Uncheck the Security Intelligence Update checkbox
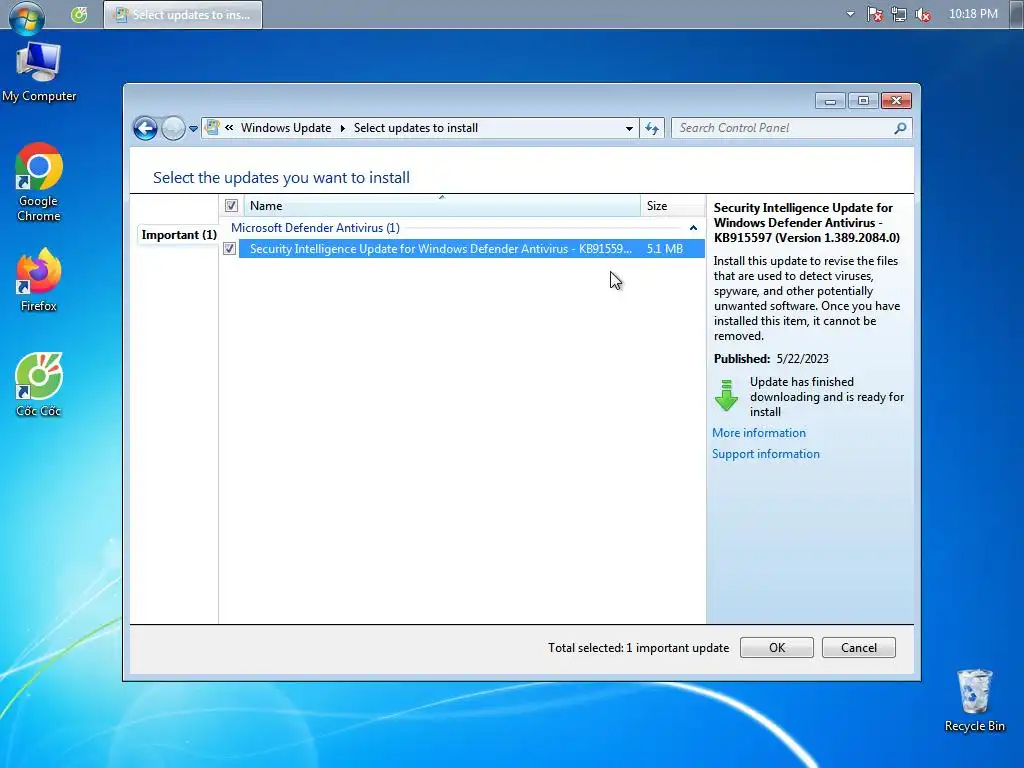This screenshot has height=768, width=1024. 229,249
